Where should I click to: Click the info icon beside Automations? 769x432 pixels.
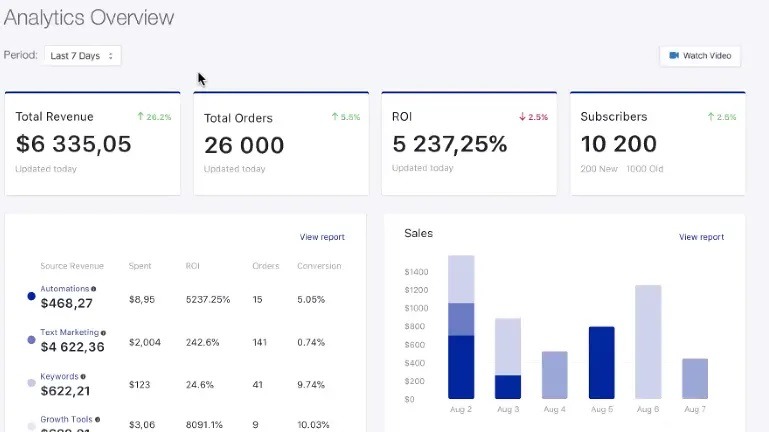[94, 289]
